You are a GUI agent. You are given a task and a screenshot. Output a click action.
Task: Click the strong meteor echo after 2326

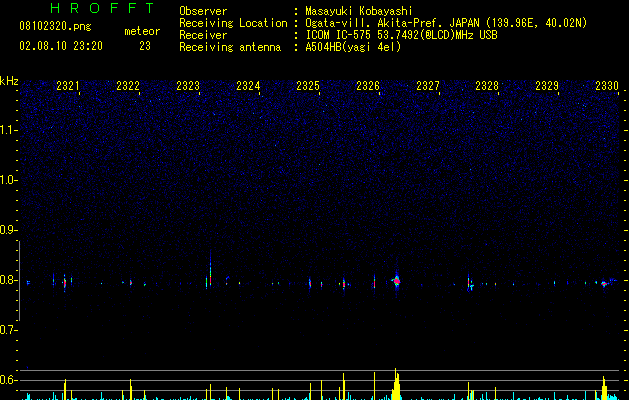point(396,281)
